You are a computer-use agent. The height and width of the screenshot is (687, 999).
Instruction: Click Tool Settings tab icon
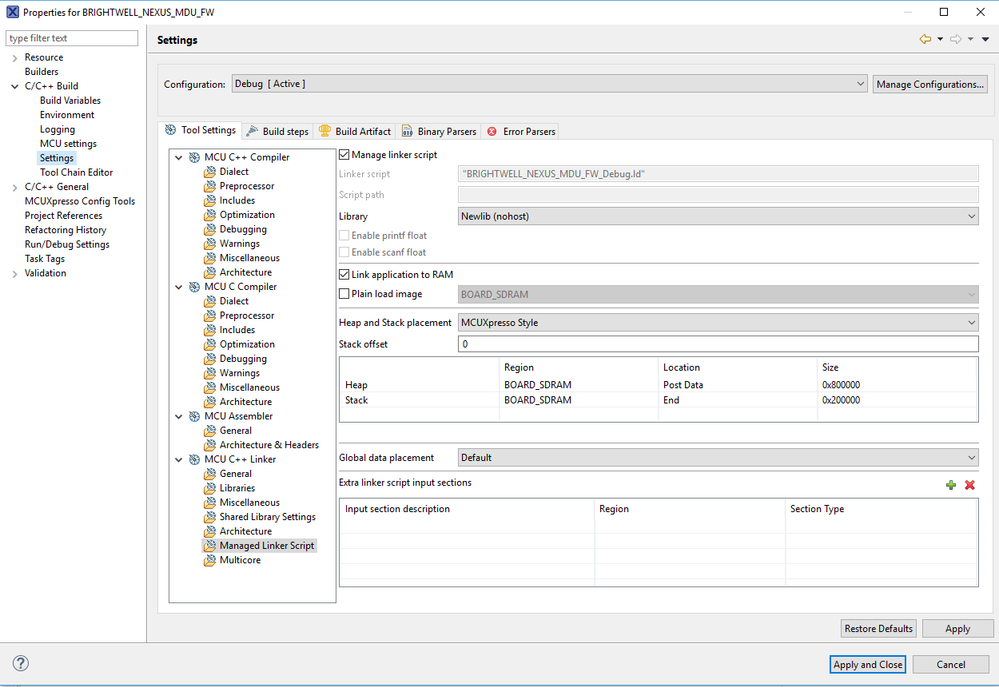(x=171, y=130)
